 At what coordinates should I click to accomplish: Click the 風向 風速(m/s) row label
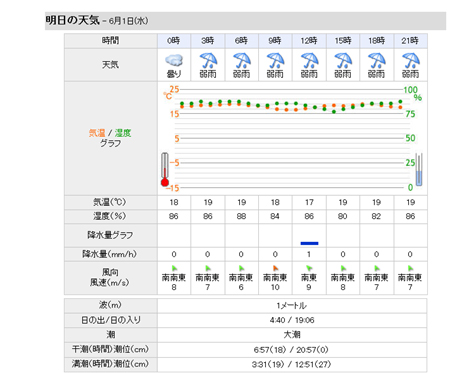[x=111, y=278]
